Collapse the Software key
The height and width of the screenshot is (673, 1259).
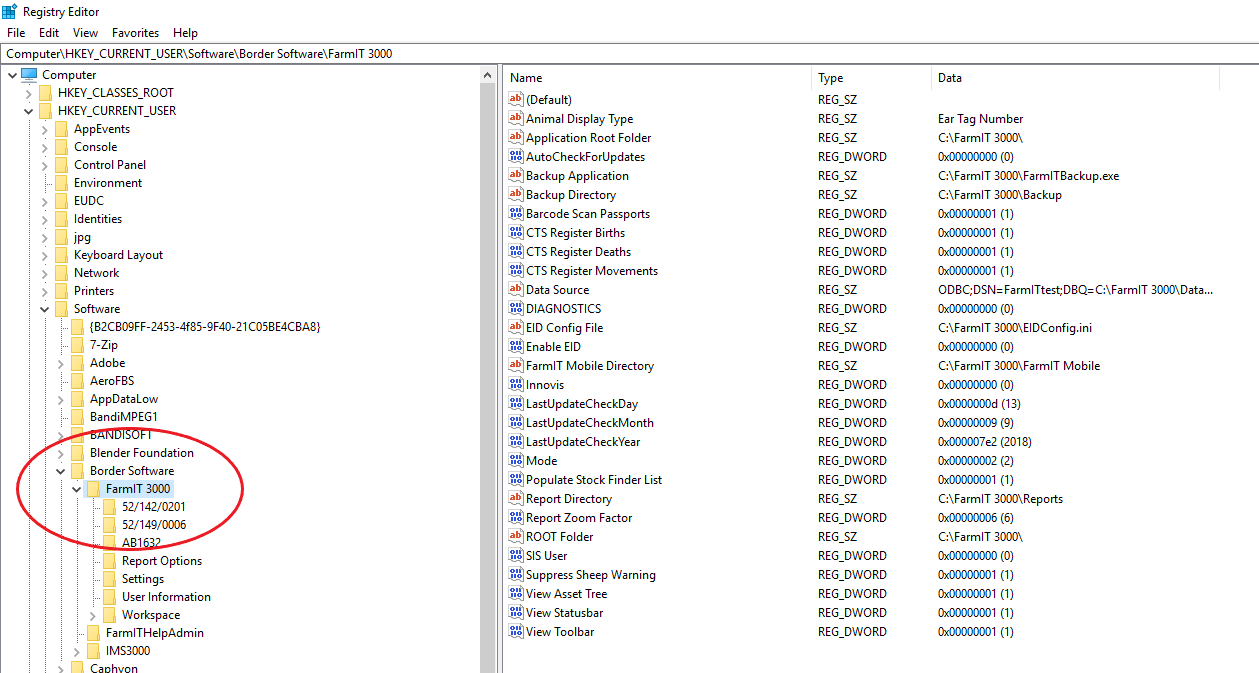click(x=44, y=309)
